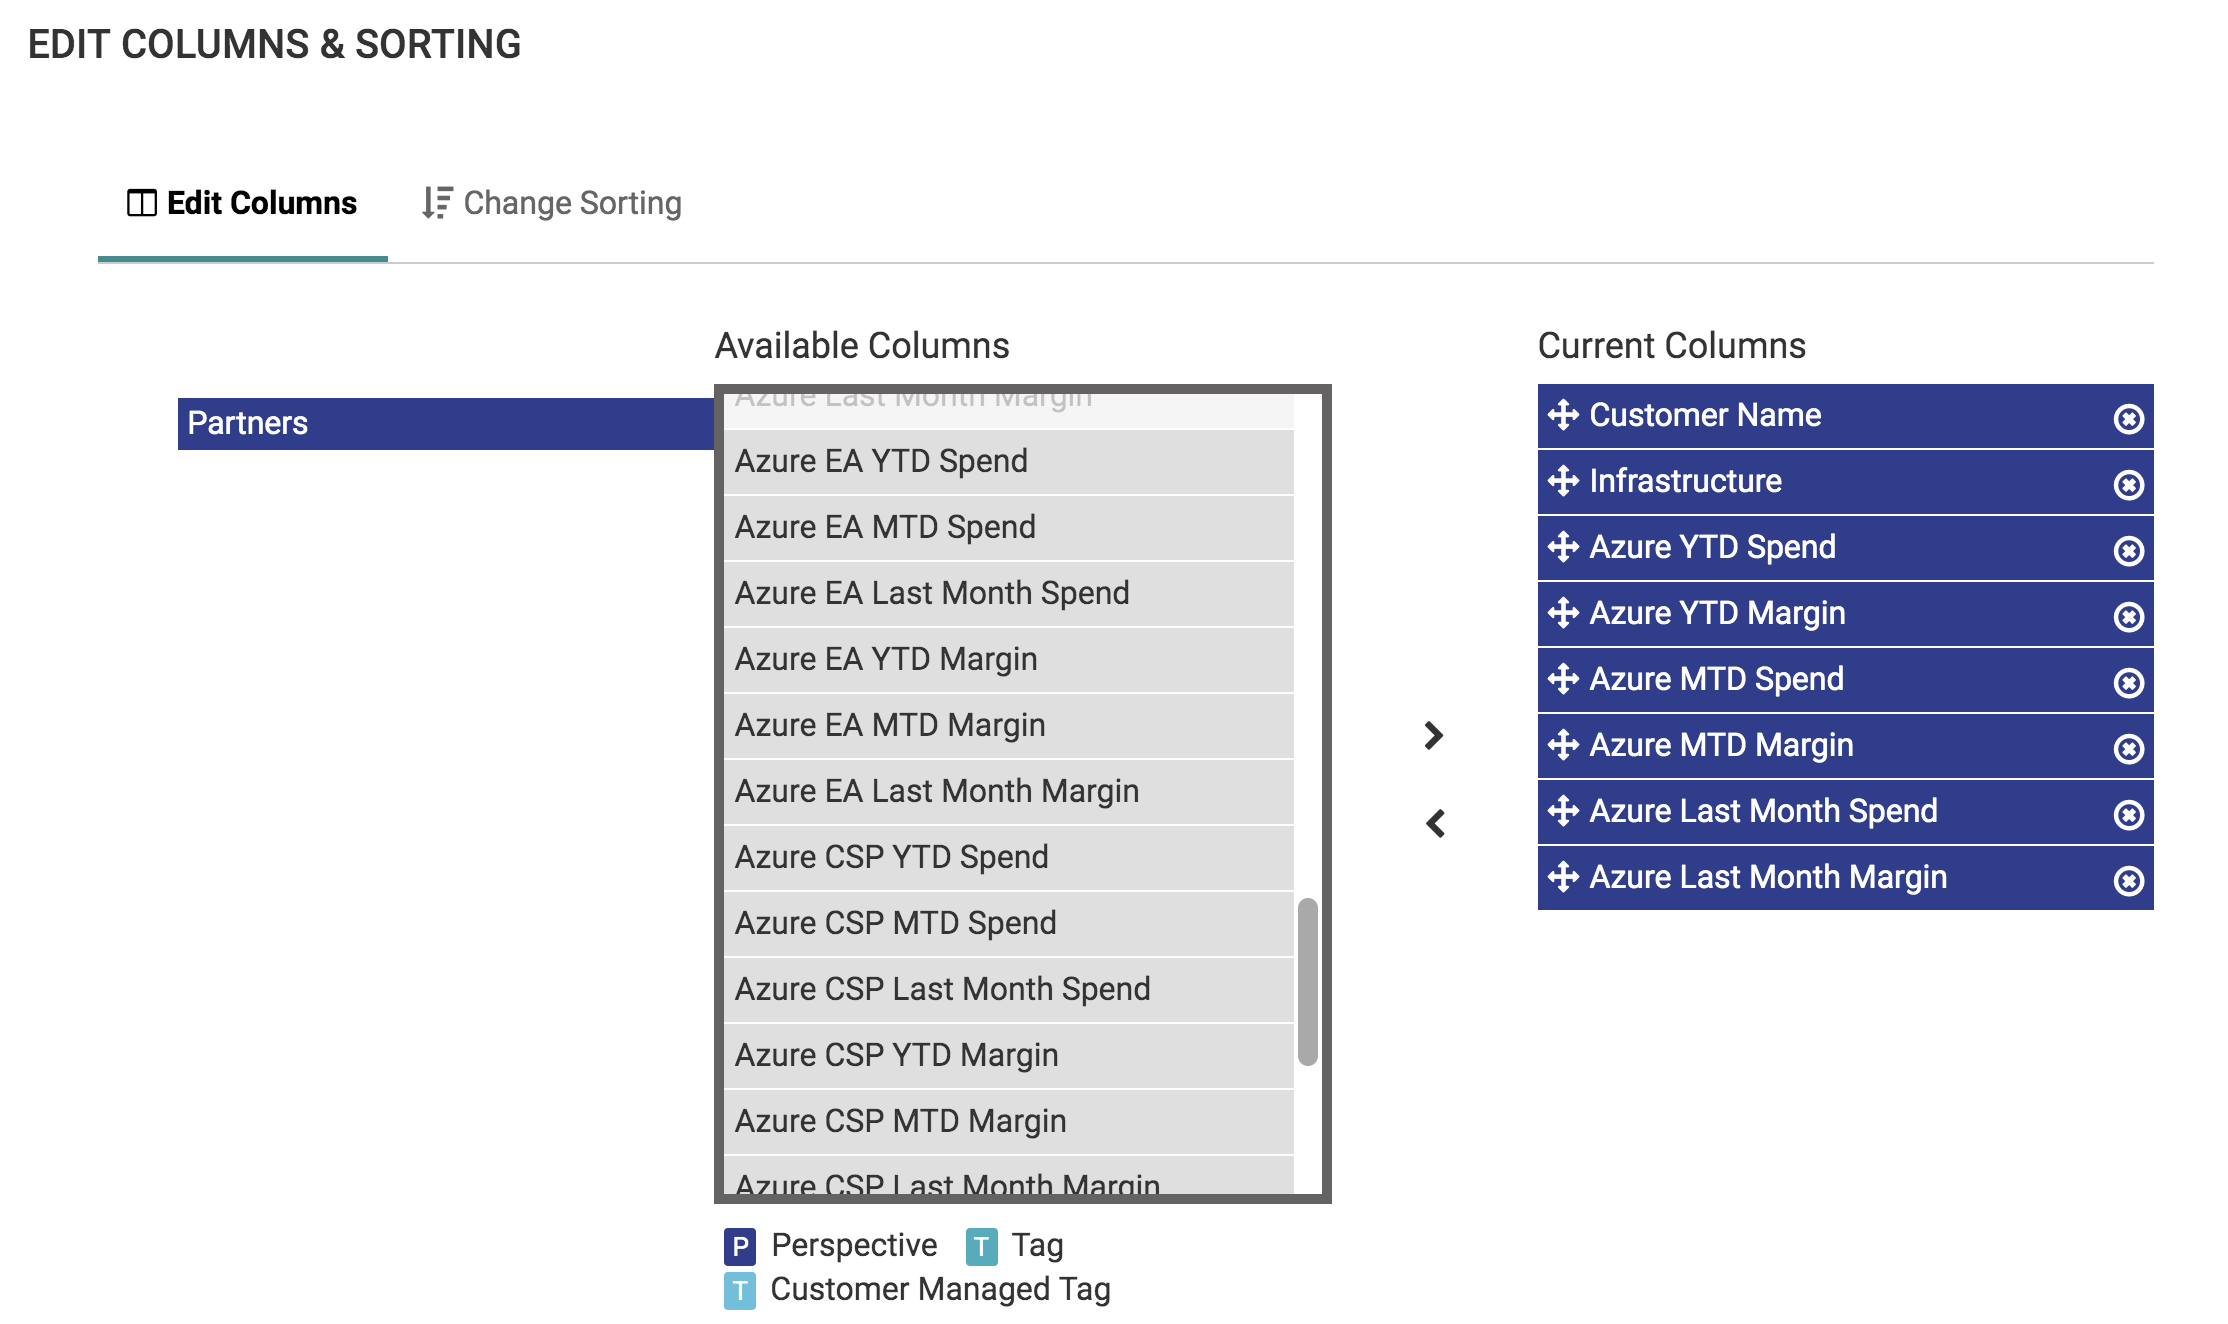Viewport: 2228px width, 1324px height.
Task: Remove Infrastructure column with its X icon
Action: click(x=2128, y=482)
